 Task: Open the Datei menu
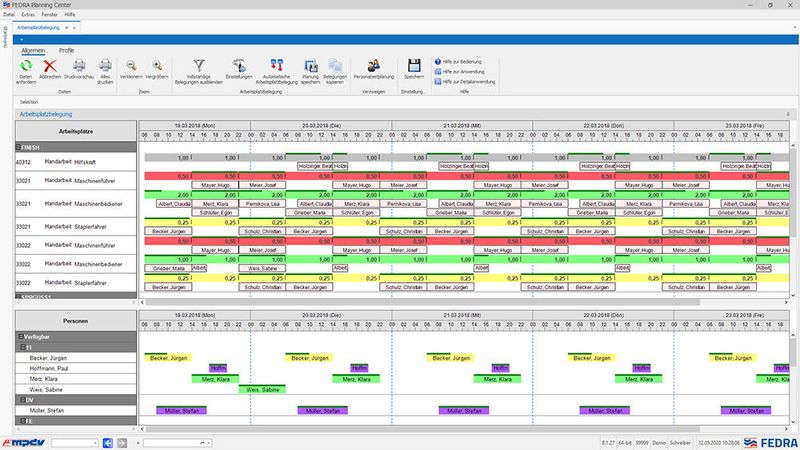[x=9, y=15]
